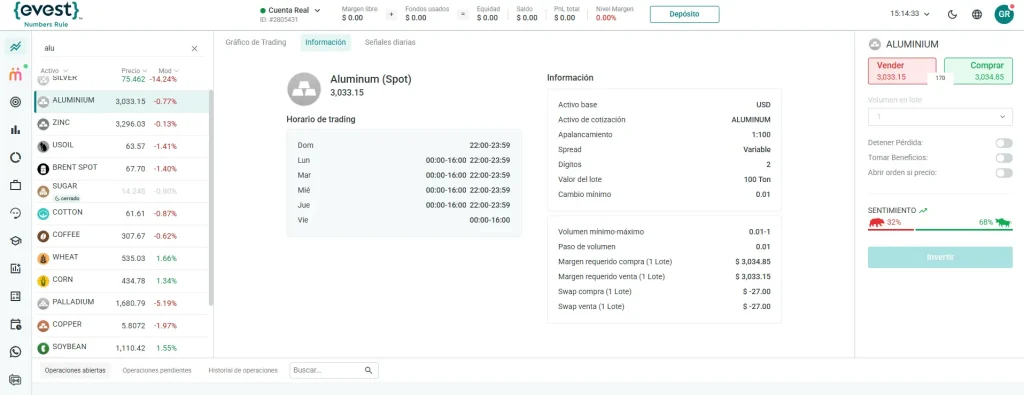Select the COPPER row
Screen dimensions: 1024x395
click(121, 325)
